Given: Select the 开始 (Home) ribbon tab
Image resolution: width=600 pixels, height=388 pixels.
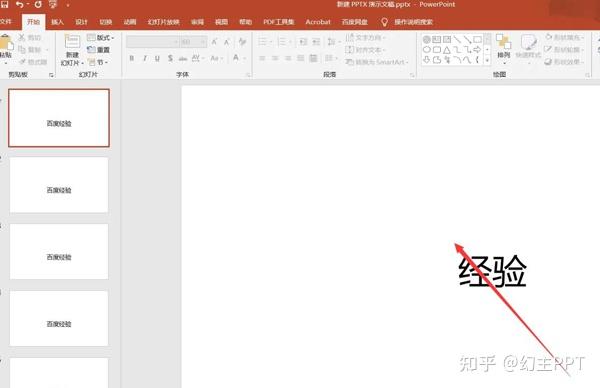Looking at the screenshot, I should (x=33, y=22).
